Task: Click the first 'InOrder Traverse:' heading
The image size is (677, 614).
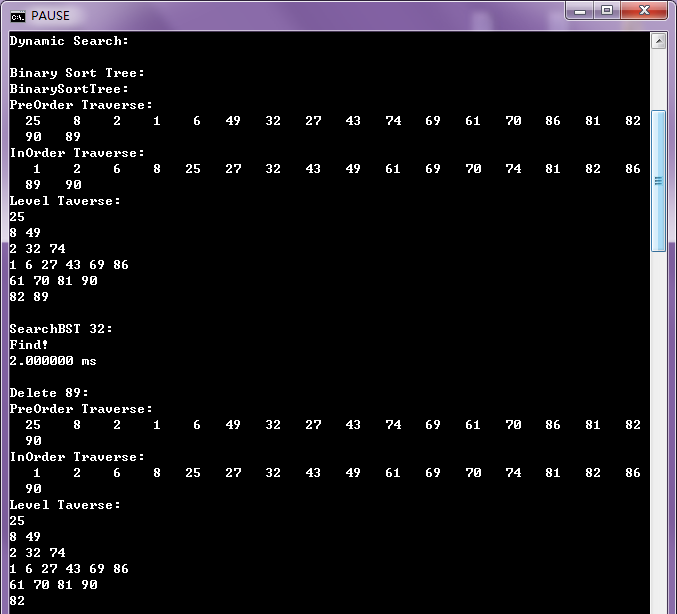Action: pyautogui.click(x=77, y=153)
